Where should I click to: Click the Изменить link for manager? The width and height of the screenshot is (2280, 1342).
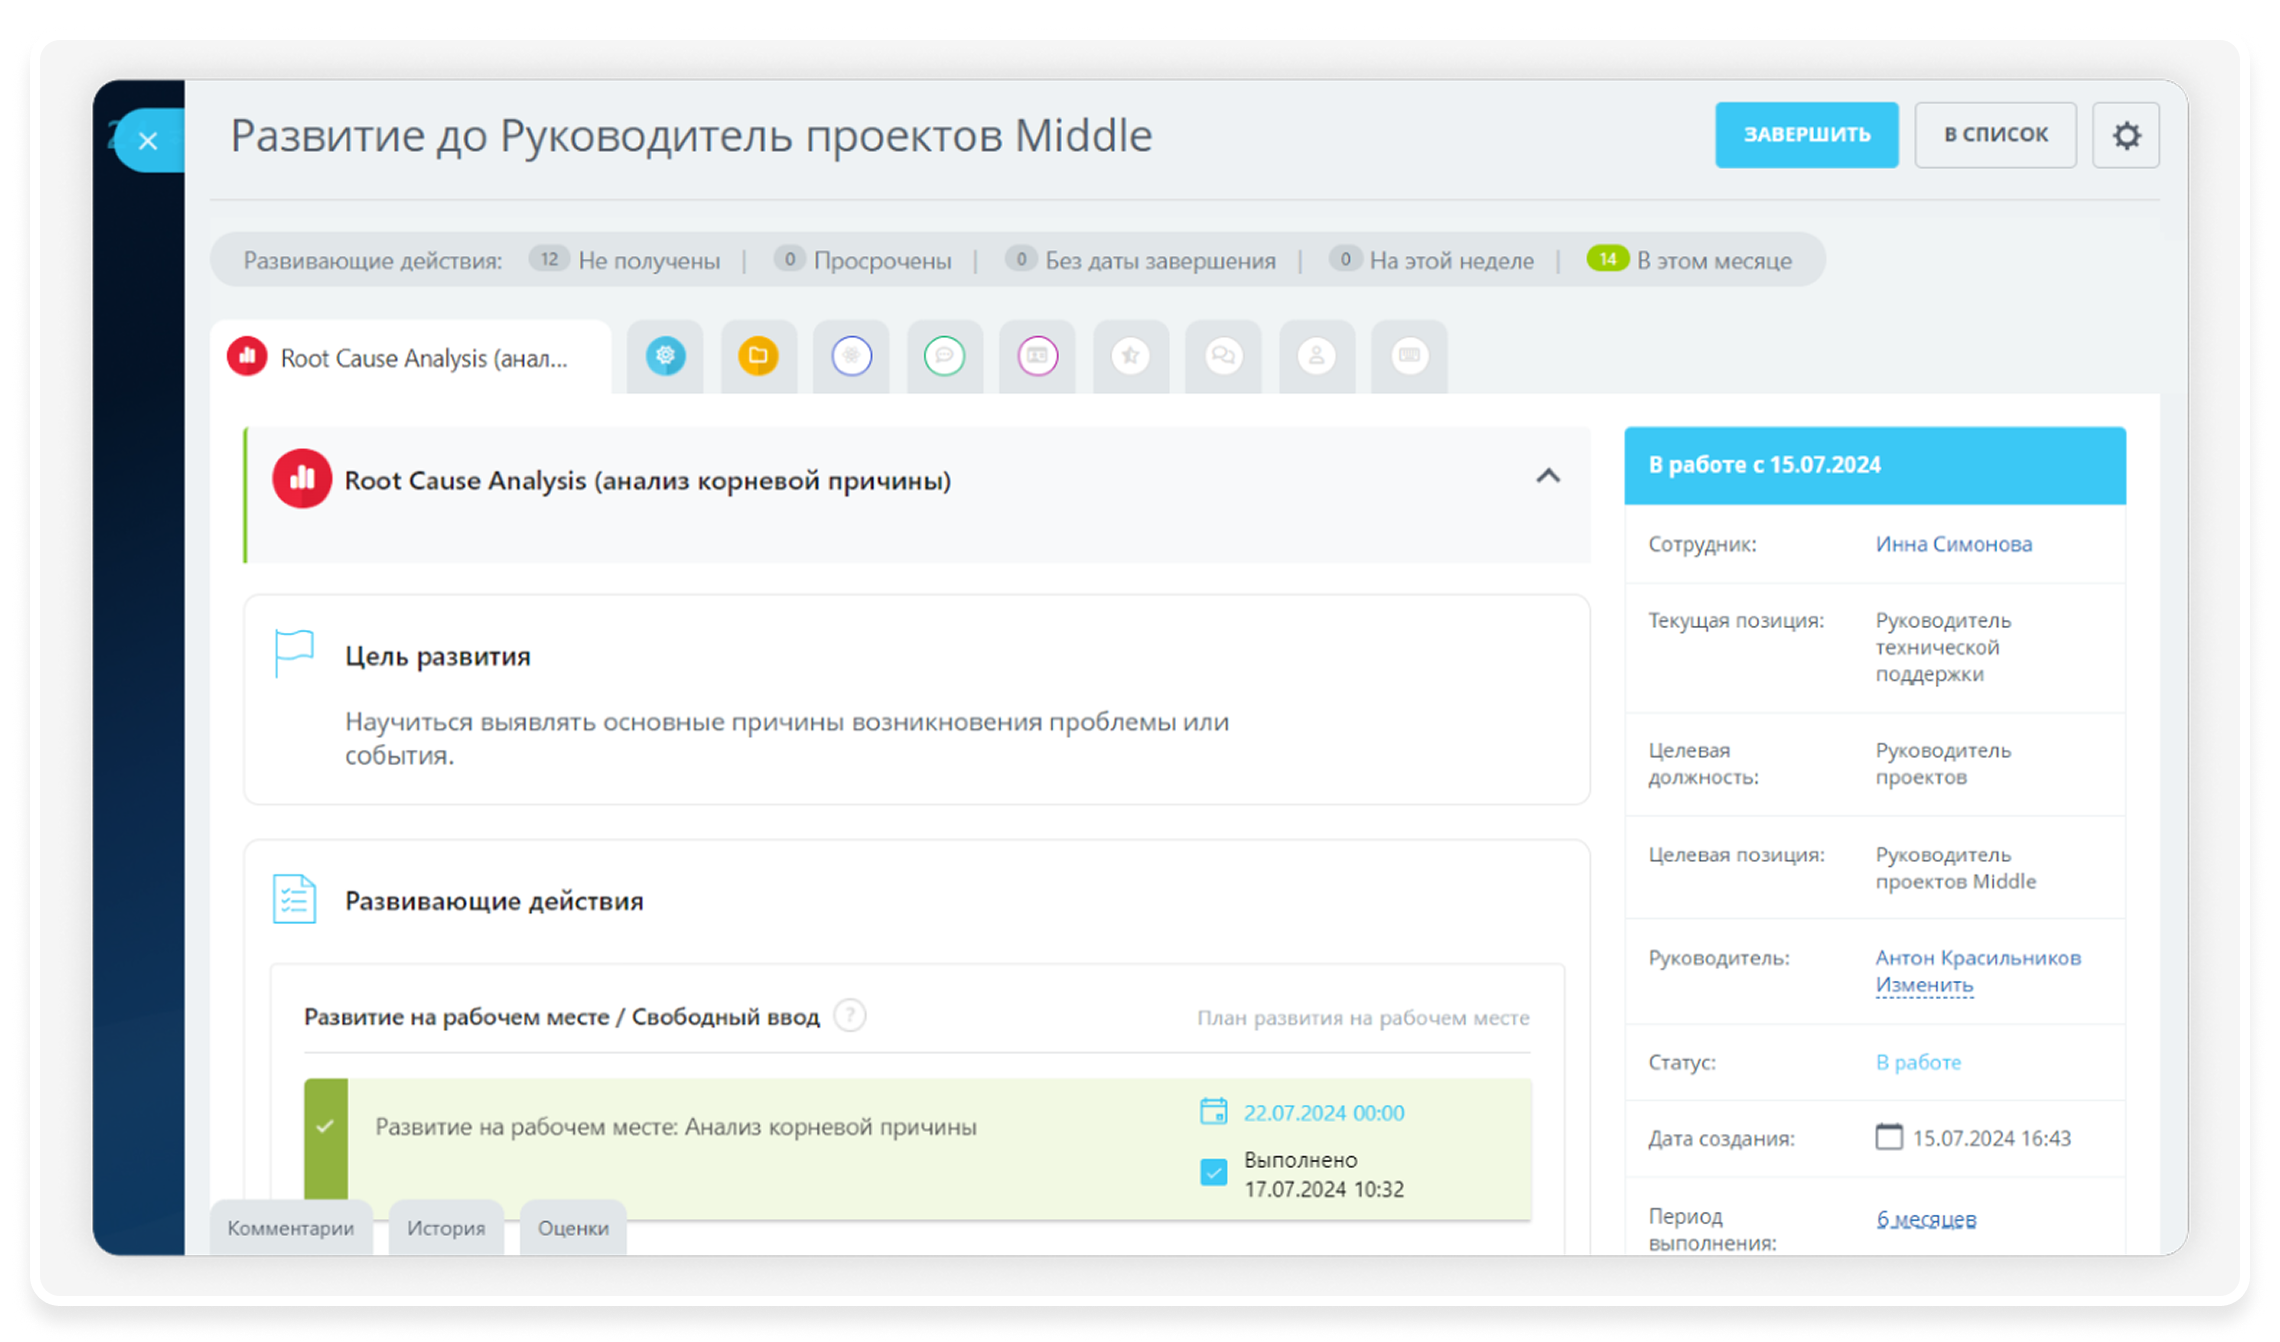click(1923, 985)
